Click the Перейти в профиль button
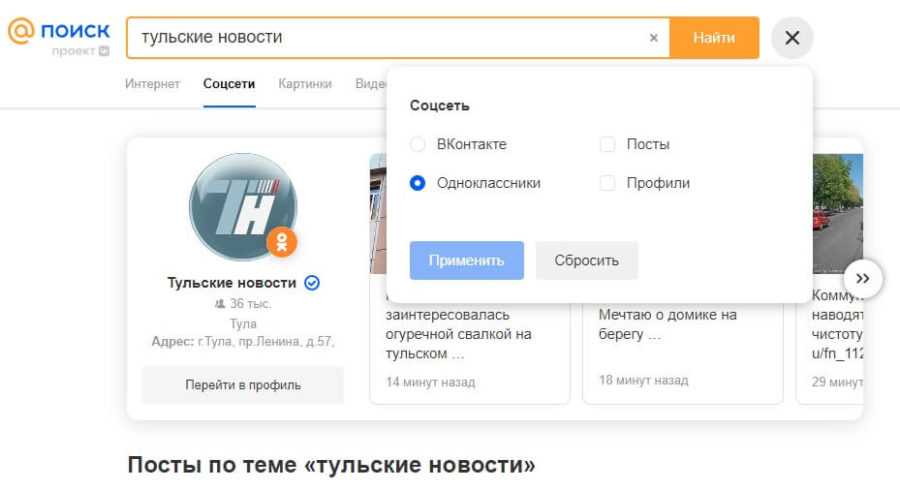The image size is (900, 490). point(242,385)
